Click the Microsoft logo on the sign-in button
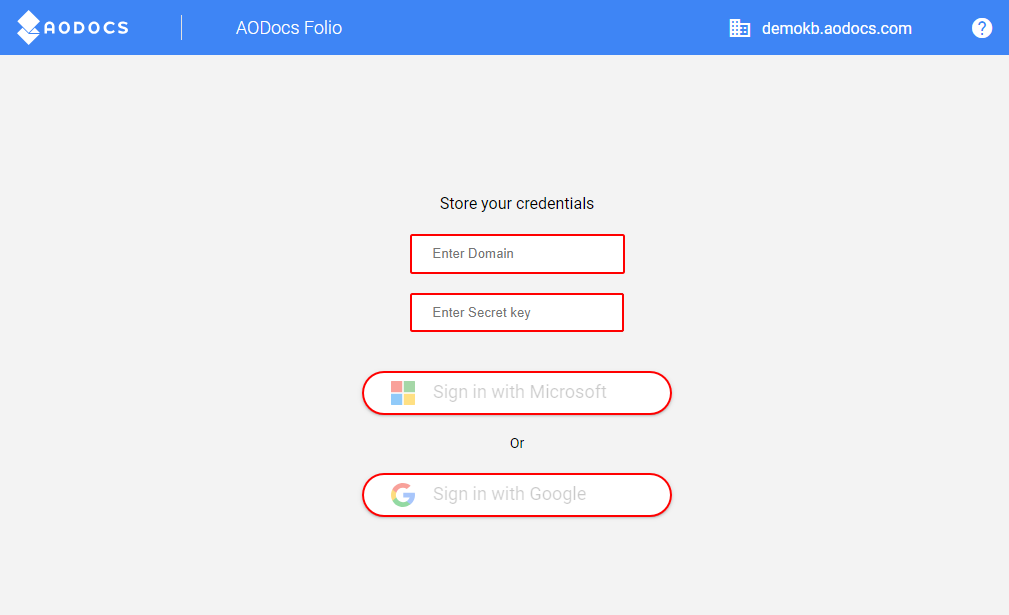Image resolution: width=1009 pixels, height=615 pixels. [x=401, y=392]
